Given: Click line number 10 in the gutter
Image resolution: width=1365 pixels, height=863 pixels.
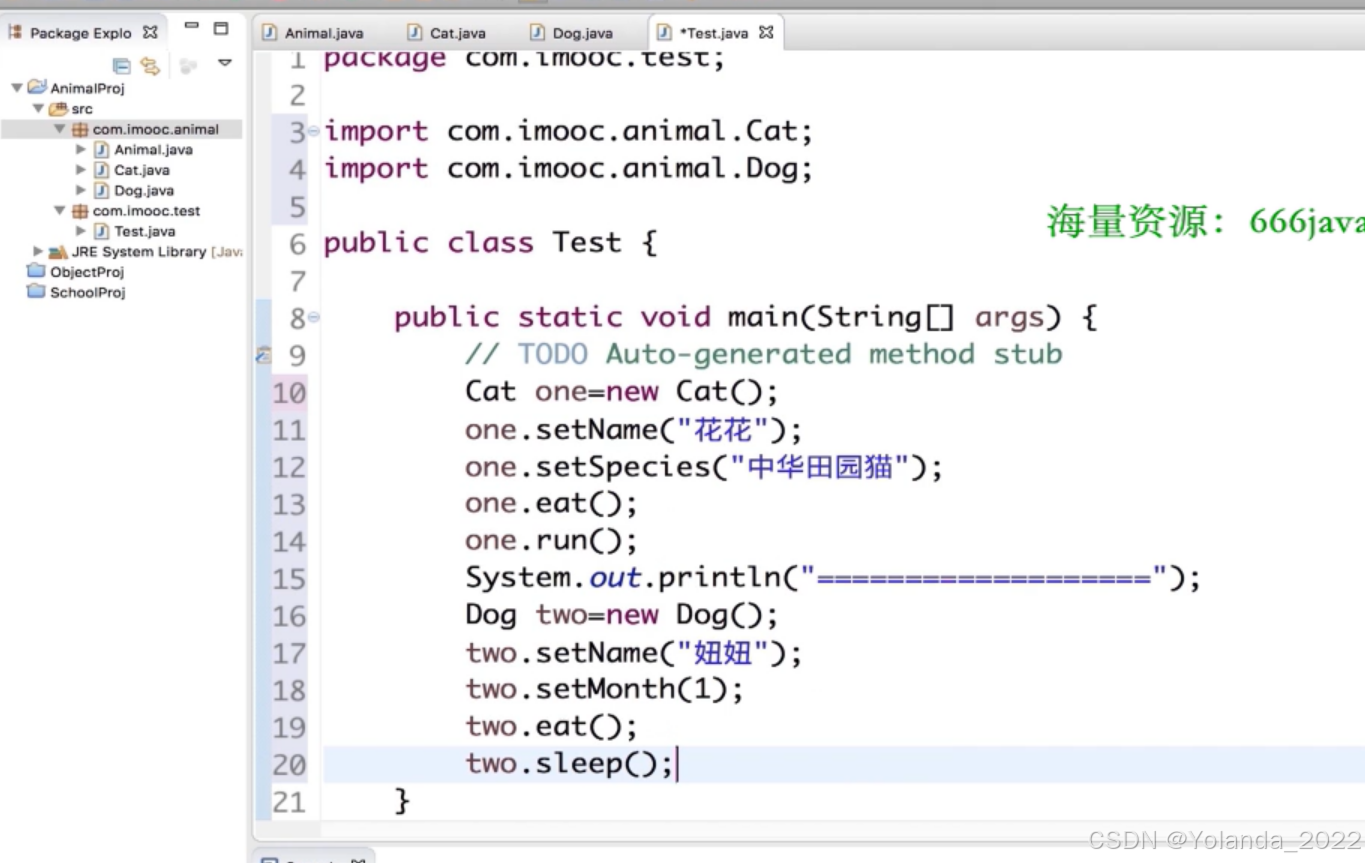Looking at the screenshot, I should tap(290, 393).
